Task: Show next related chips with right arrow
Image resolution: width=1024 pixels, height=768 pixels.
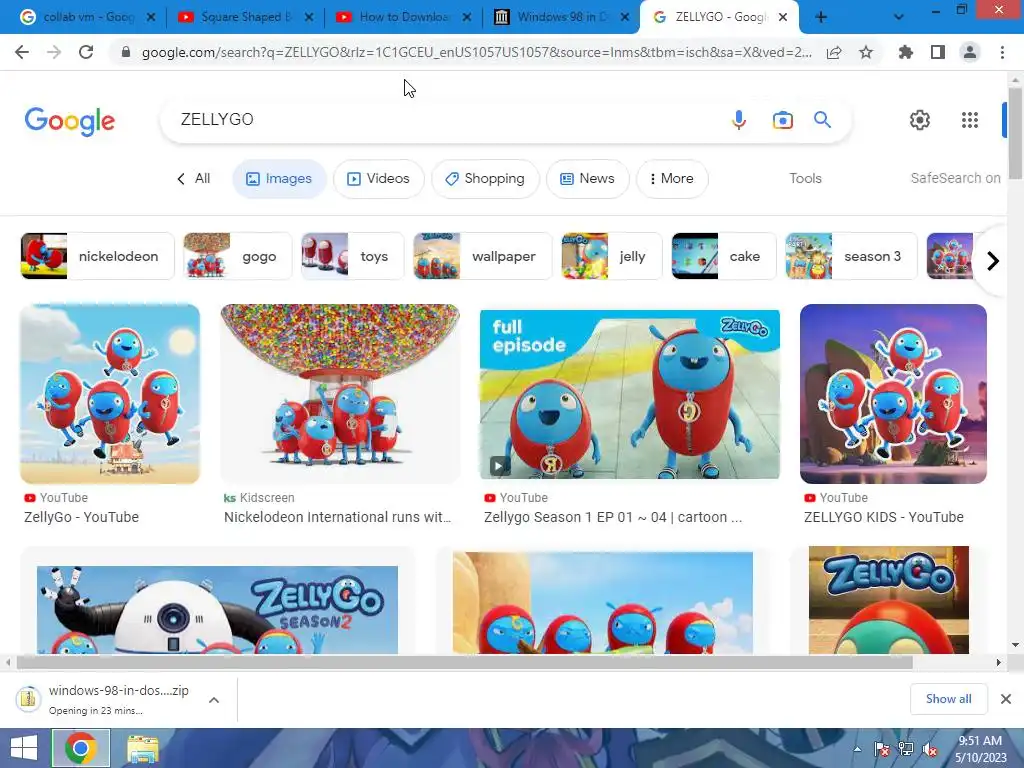Action: pyautogui.click(x=993, y=261)
